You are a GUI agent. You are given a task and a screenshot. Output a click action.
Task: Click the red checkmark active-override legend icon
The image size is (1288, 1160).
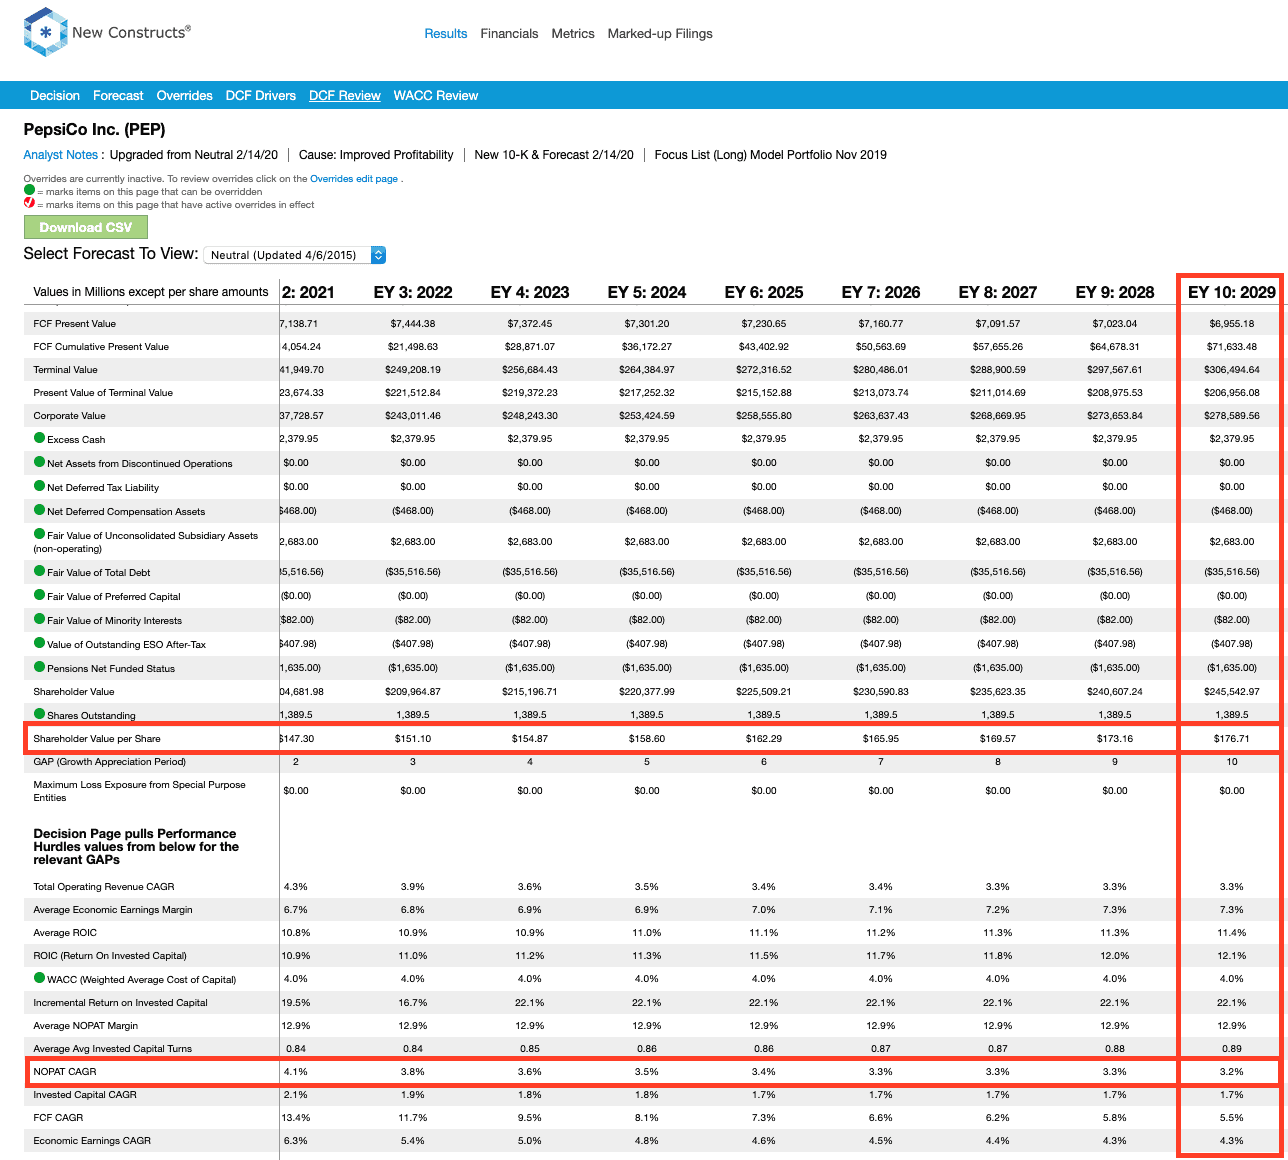(x=29, y=203)
